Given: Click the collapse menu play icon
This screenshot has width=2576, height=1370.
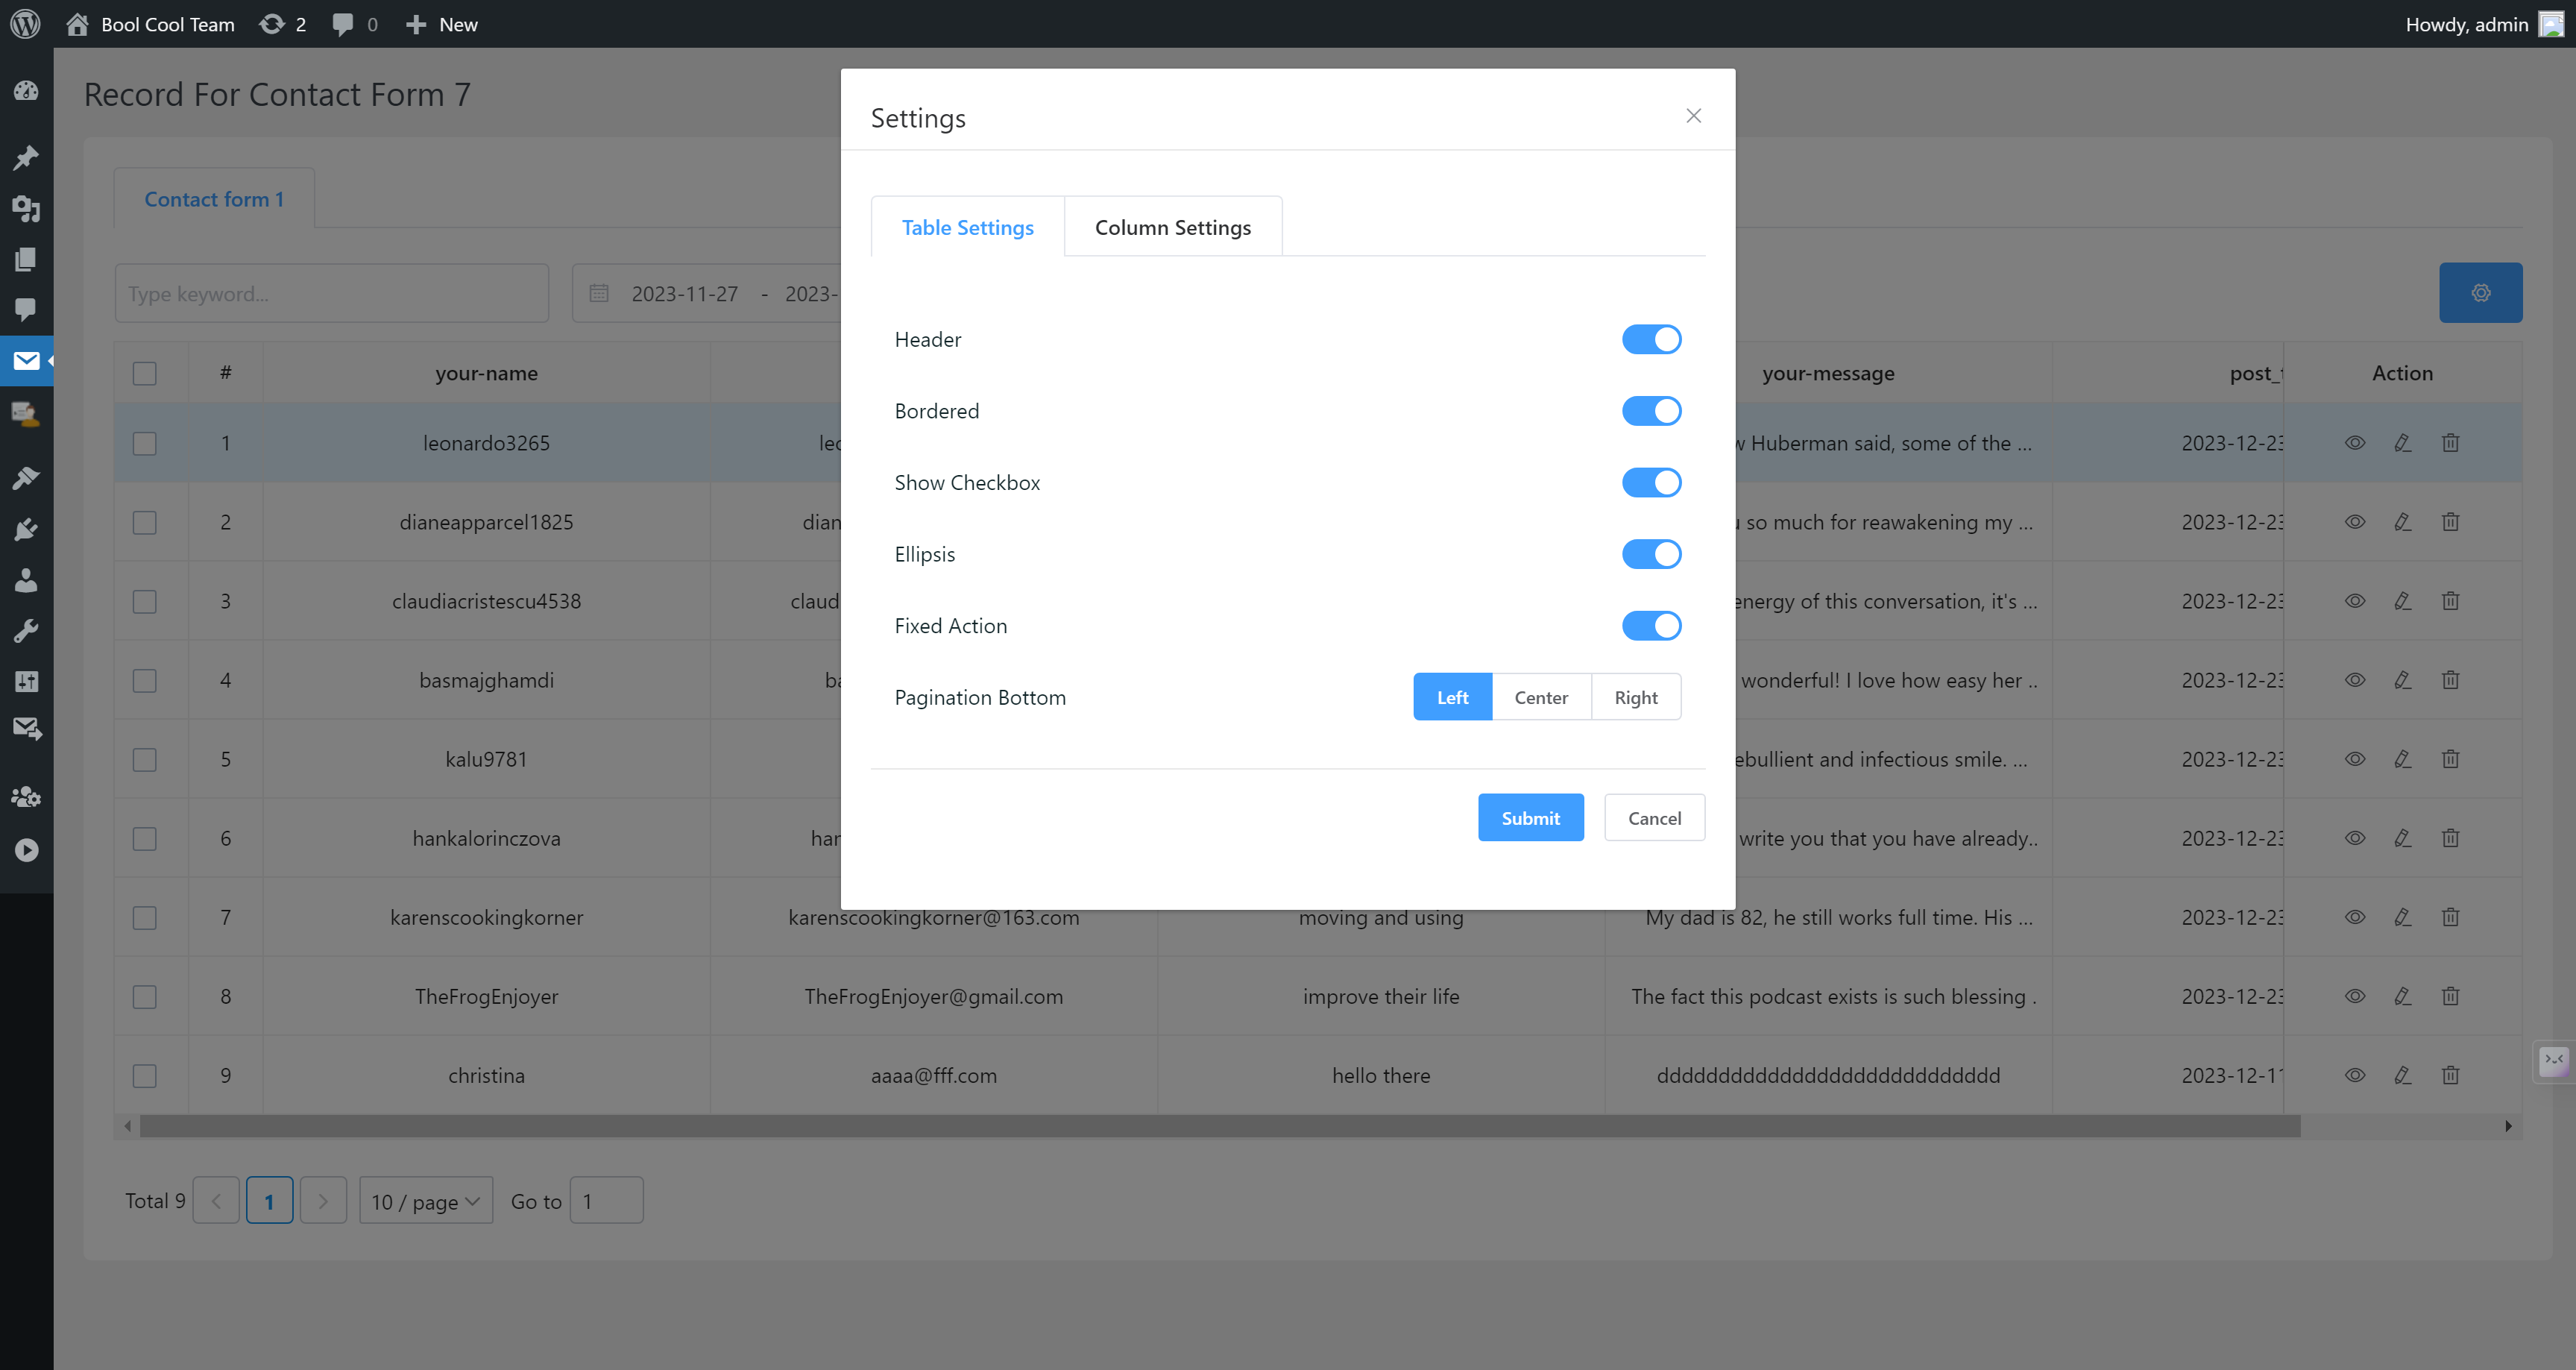Looking at the screenshot, I should (26, 850).
